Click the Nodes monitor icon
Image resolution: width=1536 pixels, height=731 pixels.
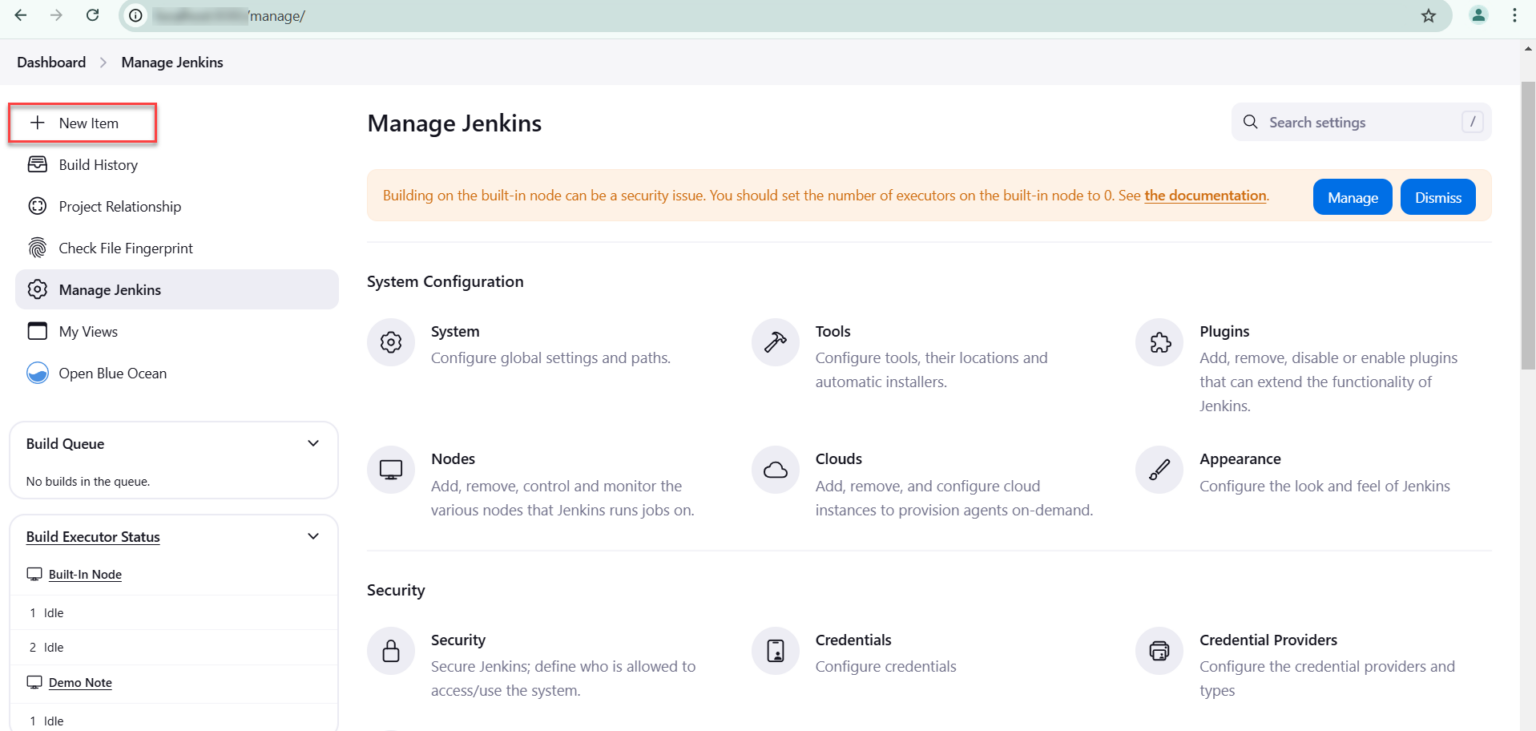(390, 469)
